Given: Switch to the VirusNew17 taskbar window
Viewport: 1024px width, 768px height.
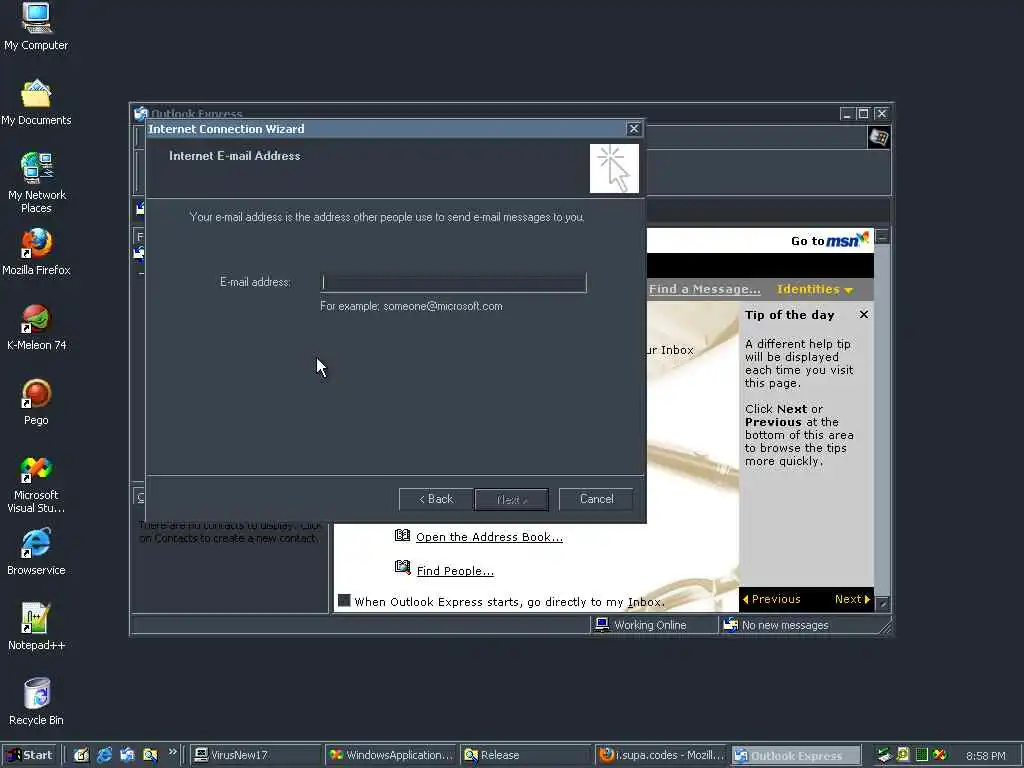Looking at the screenshot, I should pyautogui.click(x=255, y=755).
